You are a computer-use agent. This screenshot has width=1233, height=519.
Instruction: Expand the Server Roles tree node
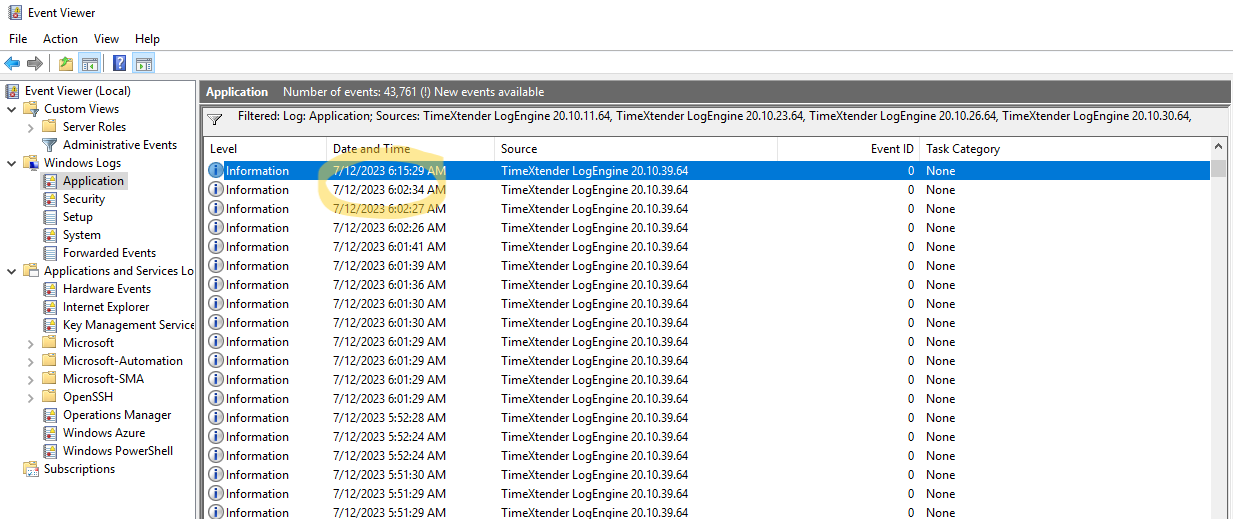[x=31, y=127]
